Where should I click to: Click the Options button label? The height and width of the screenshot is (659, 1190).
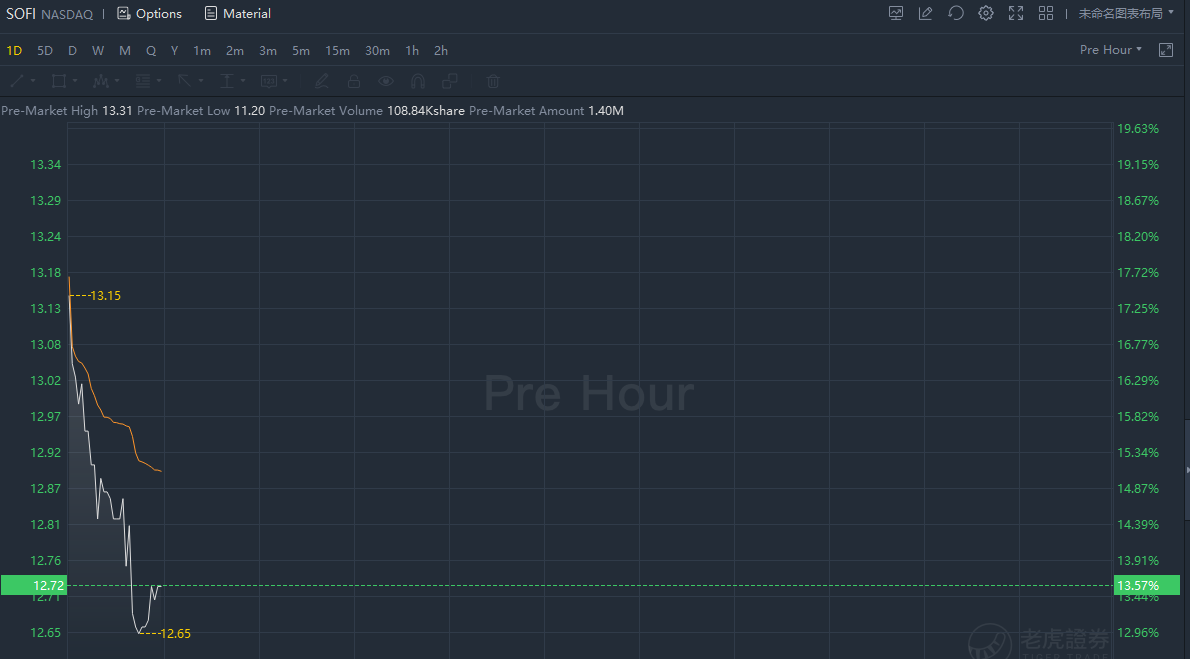pos(159,14)
